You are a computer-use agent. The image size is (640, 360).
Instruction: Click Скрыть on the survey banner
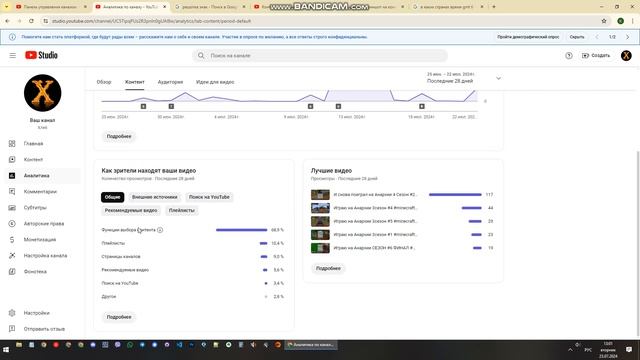point(577,37)
